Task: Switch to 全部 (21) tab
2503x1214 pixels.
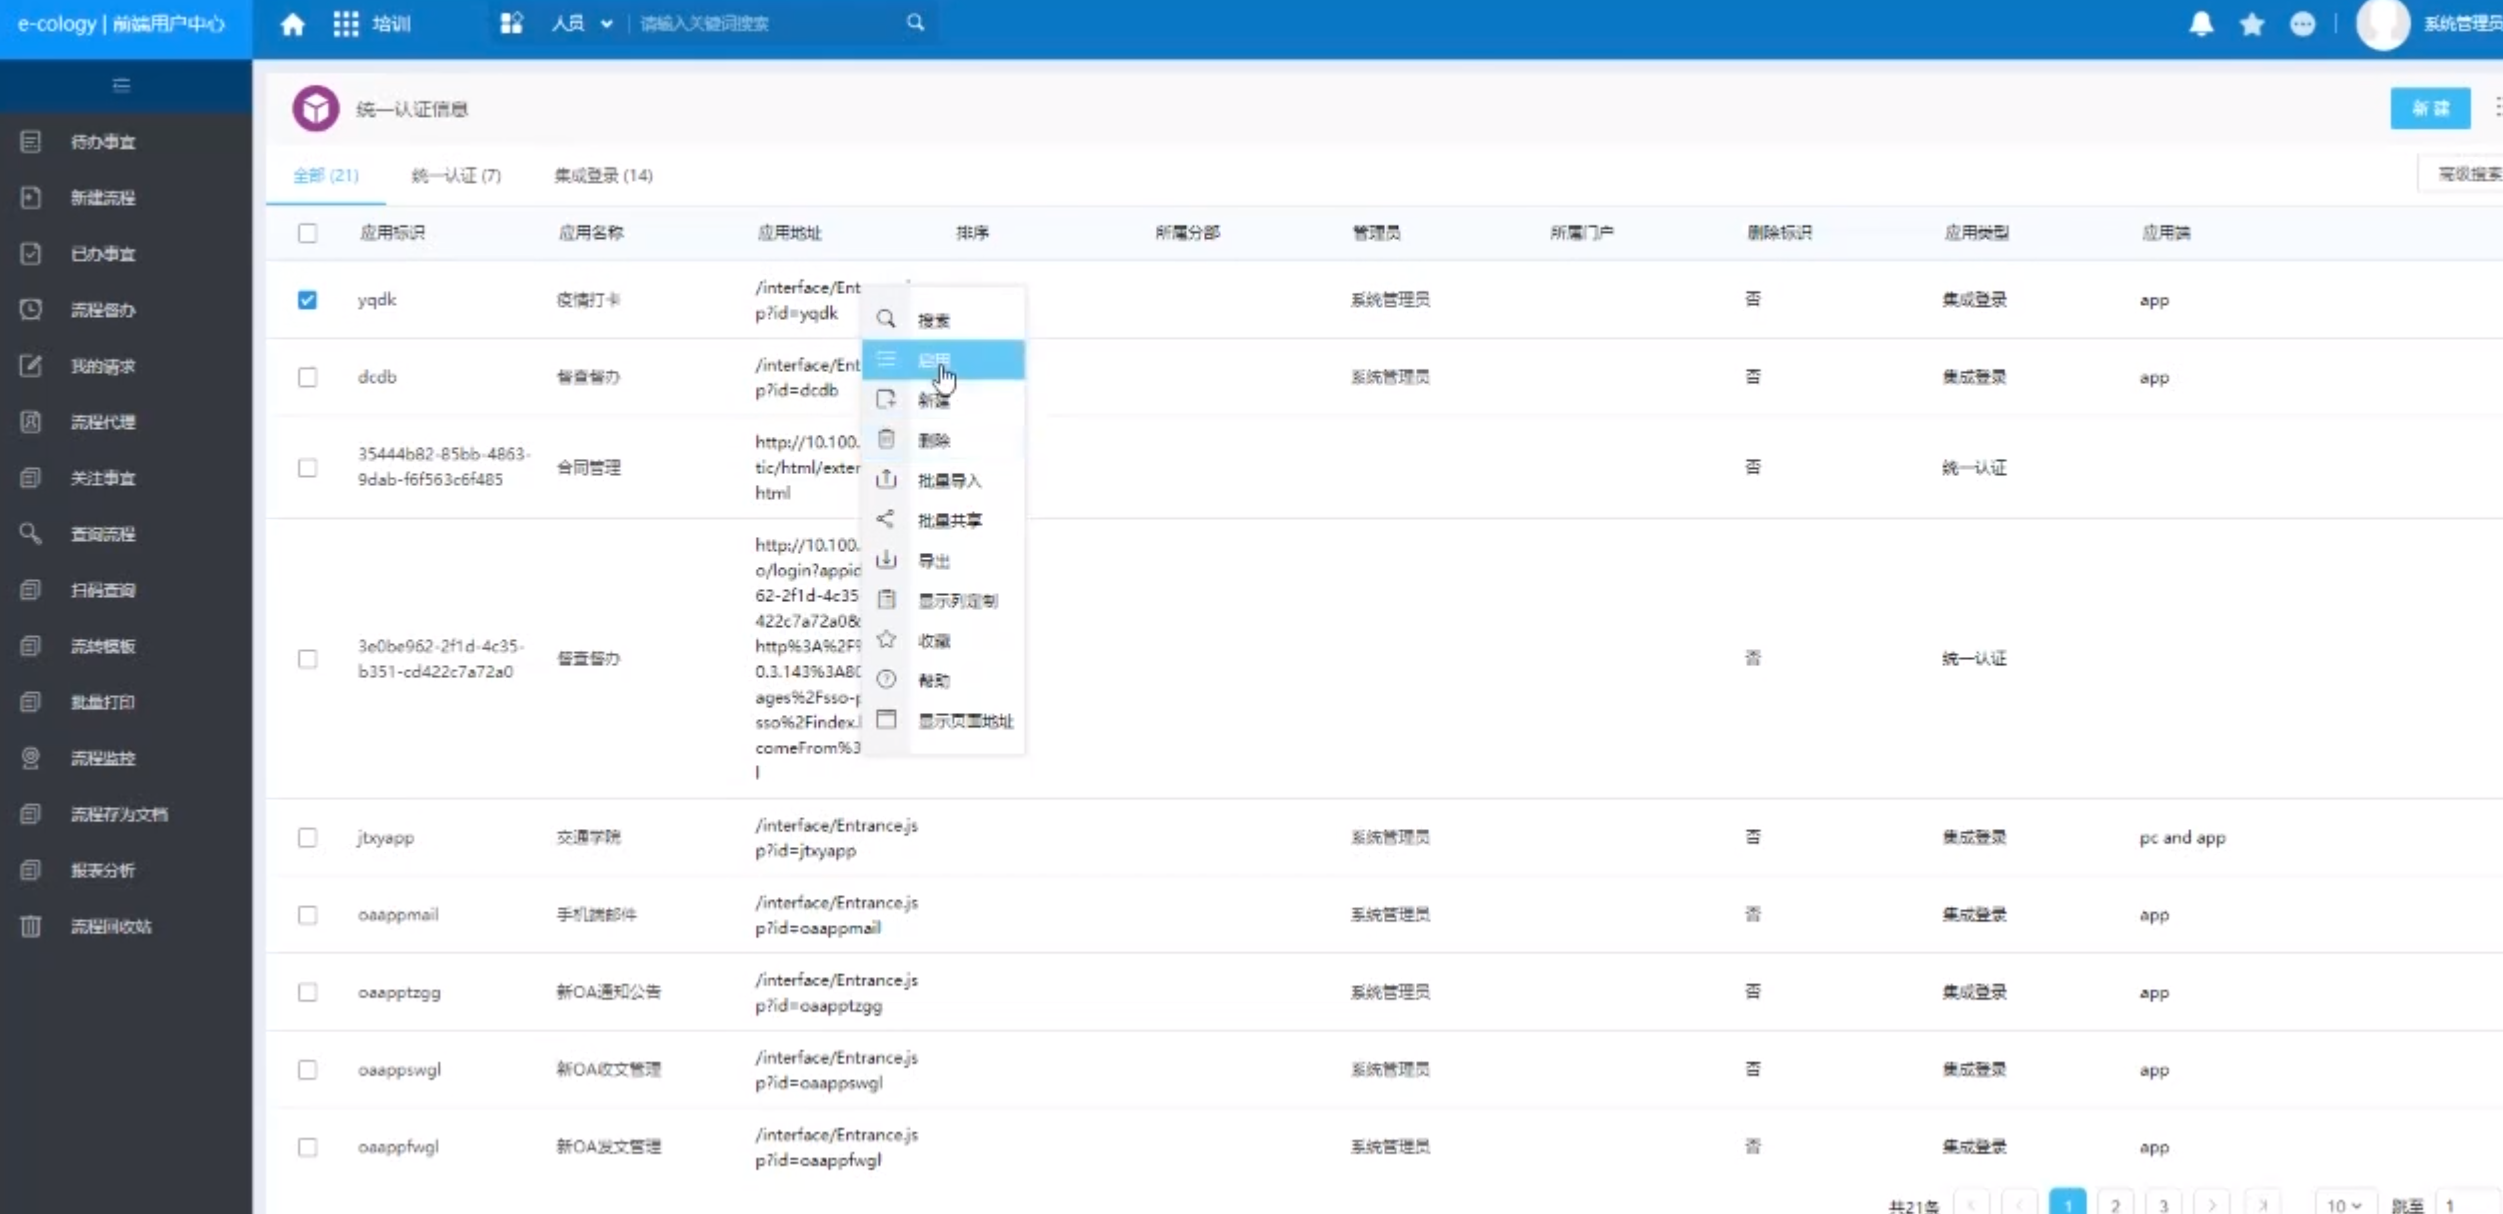Action: click(326, 175)
